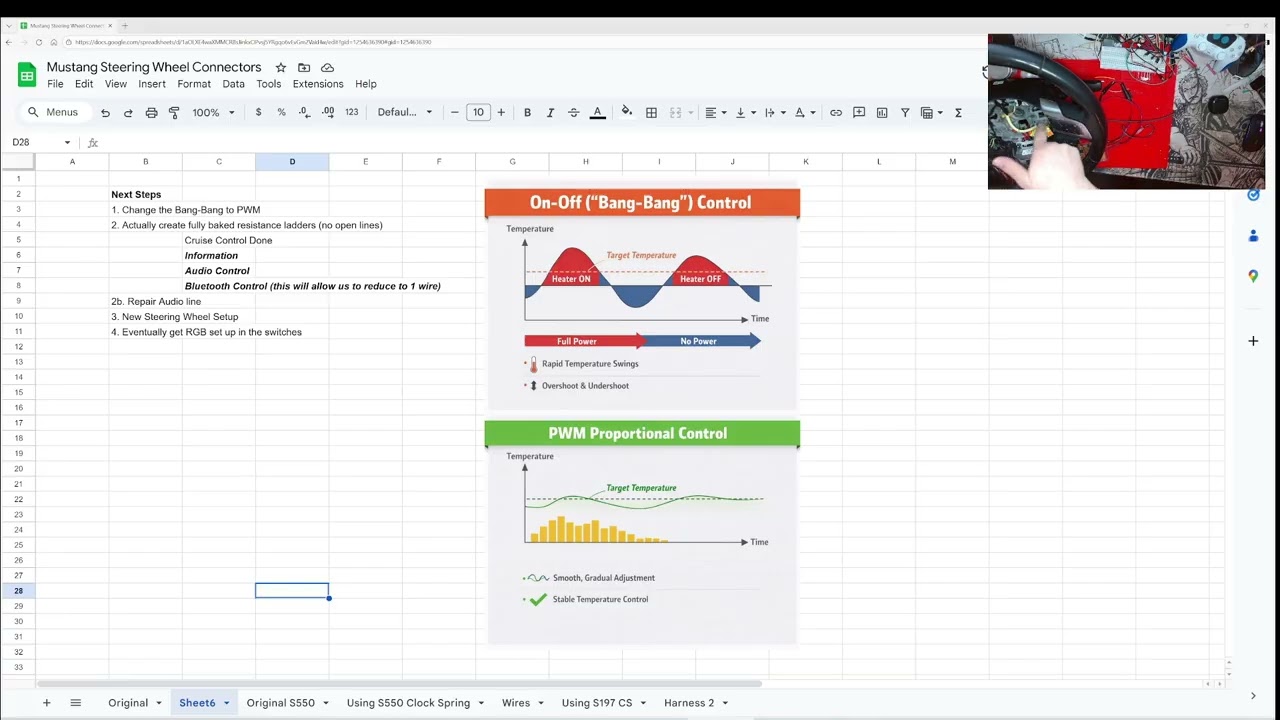The width and height of the screenshot is (1280, 720).
Task: Open the Edit menu
Action: [84, 84]
